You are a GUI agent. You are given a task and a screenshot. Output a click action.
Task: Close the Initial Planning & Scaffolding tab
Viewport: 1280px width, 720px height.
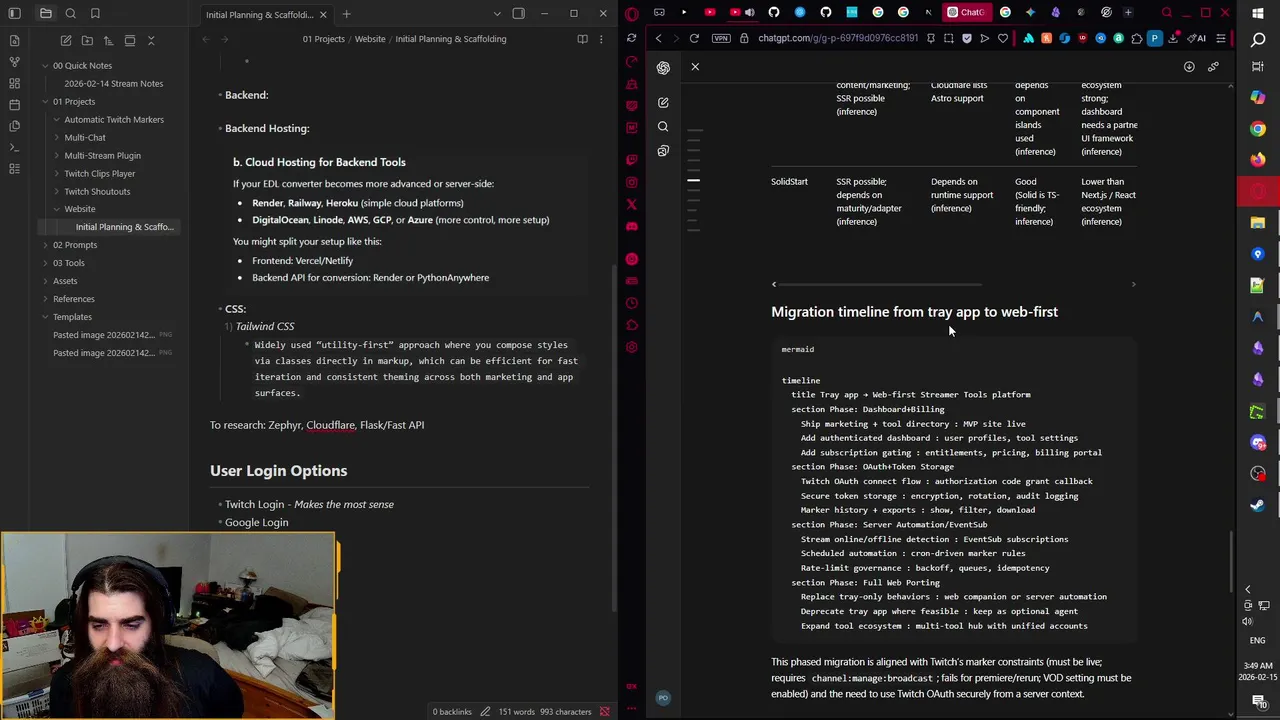click(x=323, y=14)
